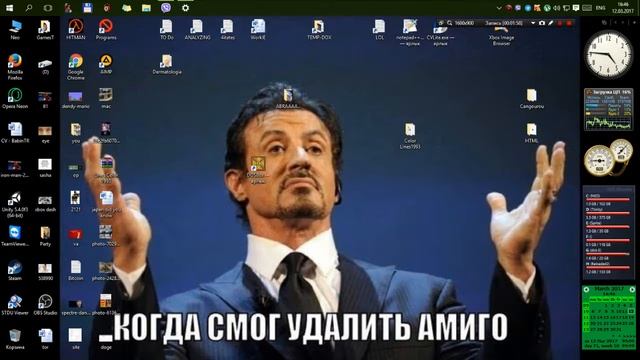Screen dimensions: 640x360
Task: Launch OBS Studio shortcut
Action: [45, 305]
